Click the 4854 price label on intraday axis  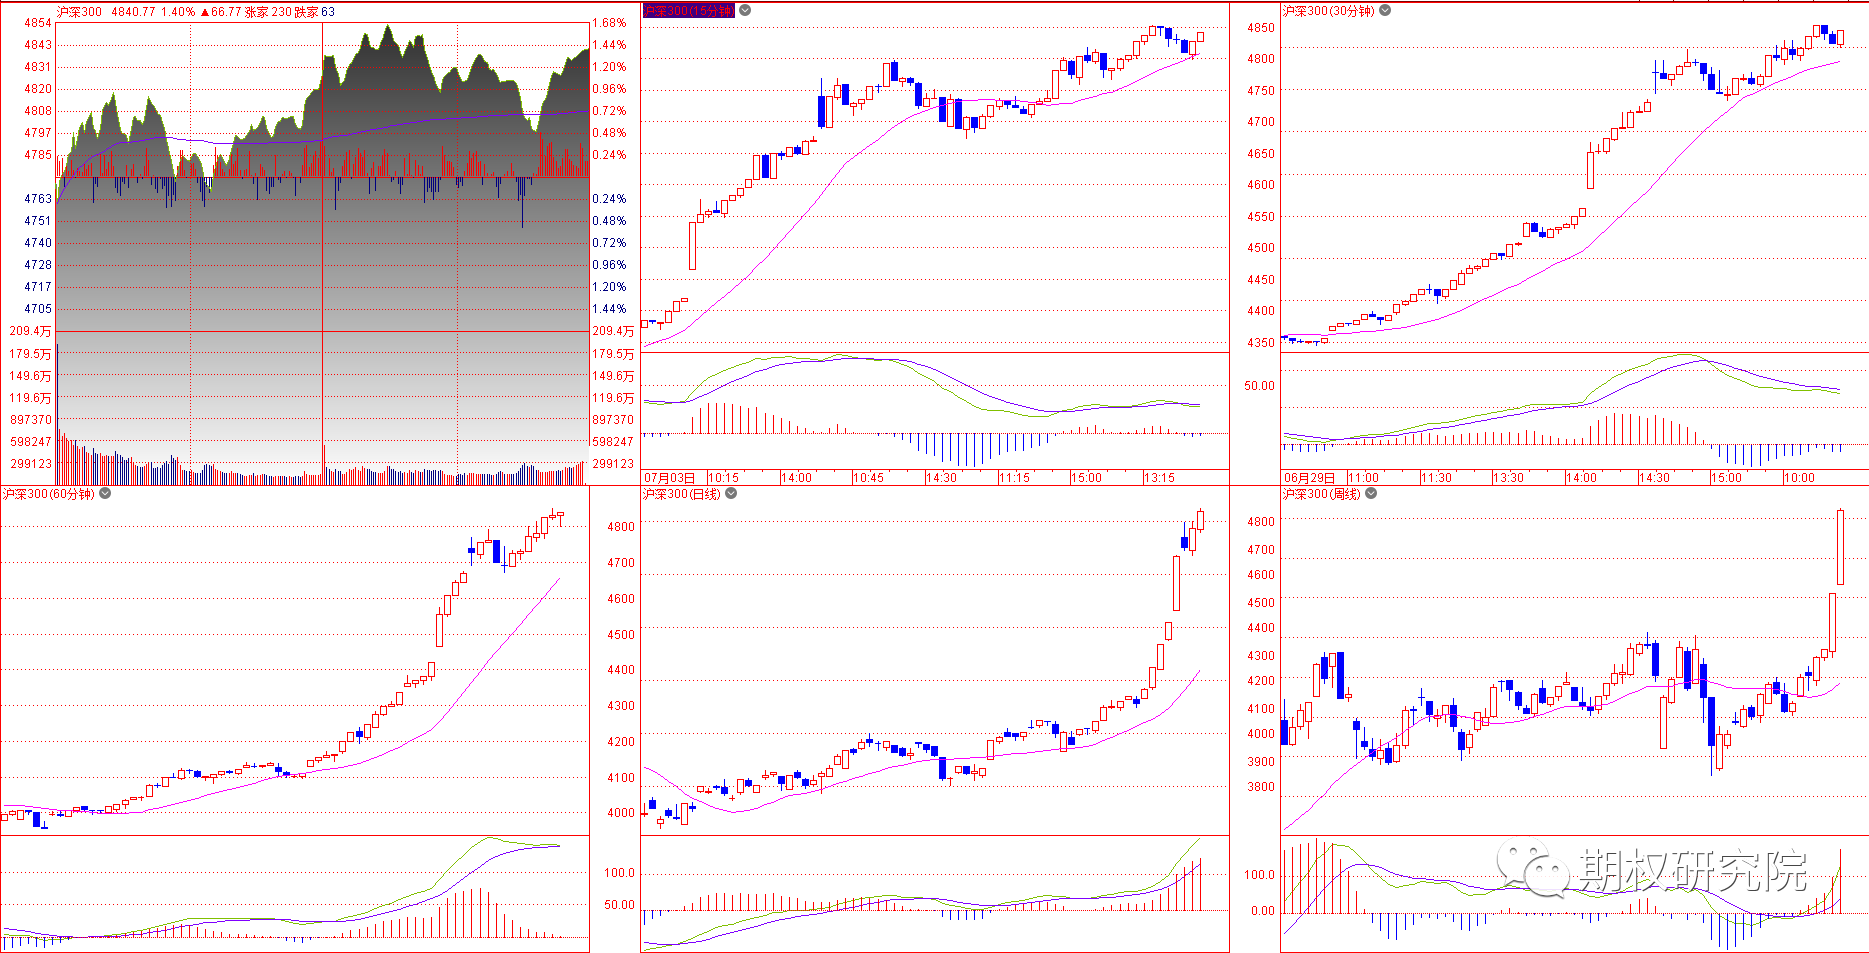(x=38, y=23)
